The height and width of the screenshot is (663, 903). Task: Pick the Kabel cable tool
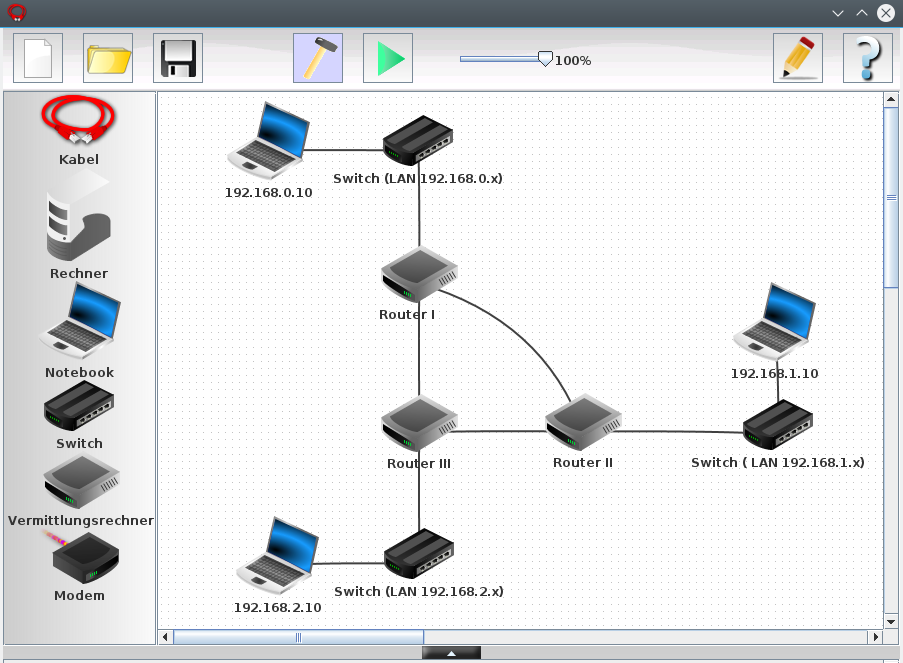[78, 122]
